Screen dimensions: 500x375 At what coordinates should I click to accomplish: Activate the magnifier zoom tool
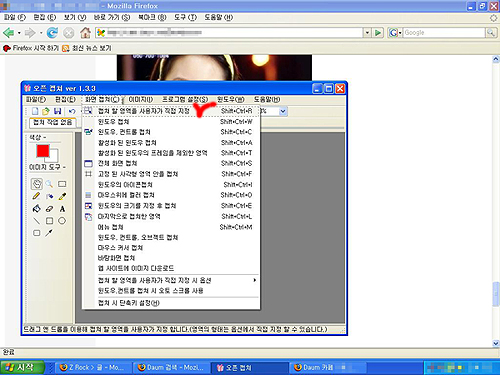[x=49, y=184]
